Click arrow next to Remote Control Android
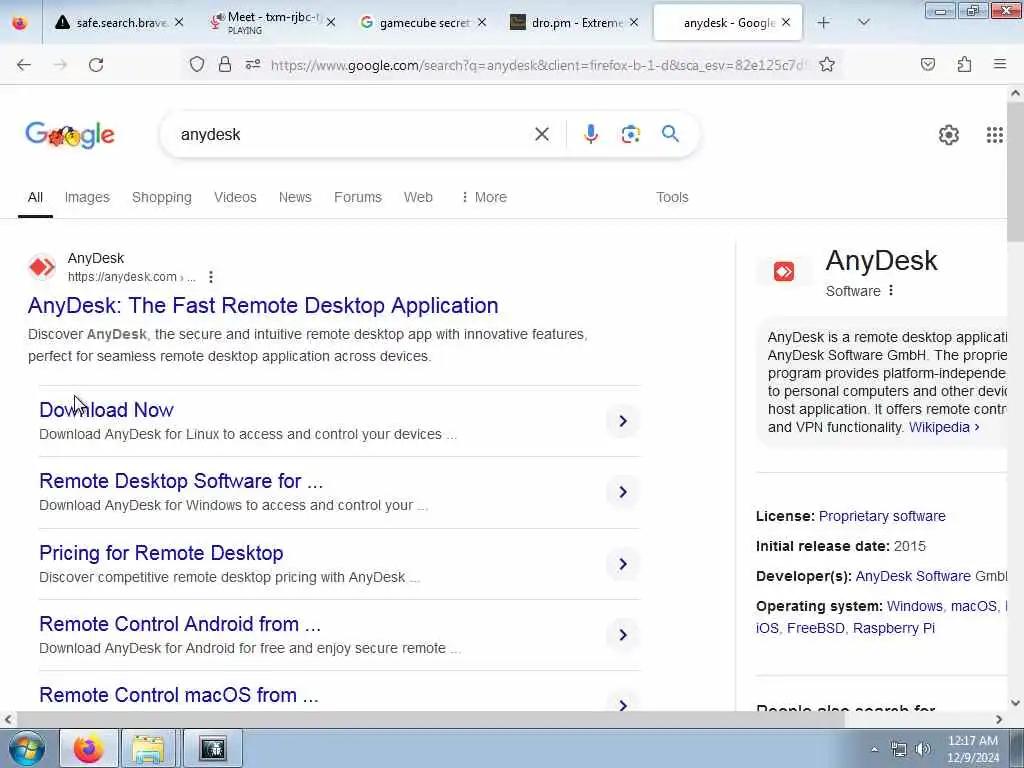 623,635
